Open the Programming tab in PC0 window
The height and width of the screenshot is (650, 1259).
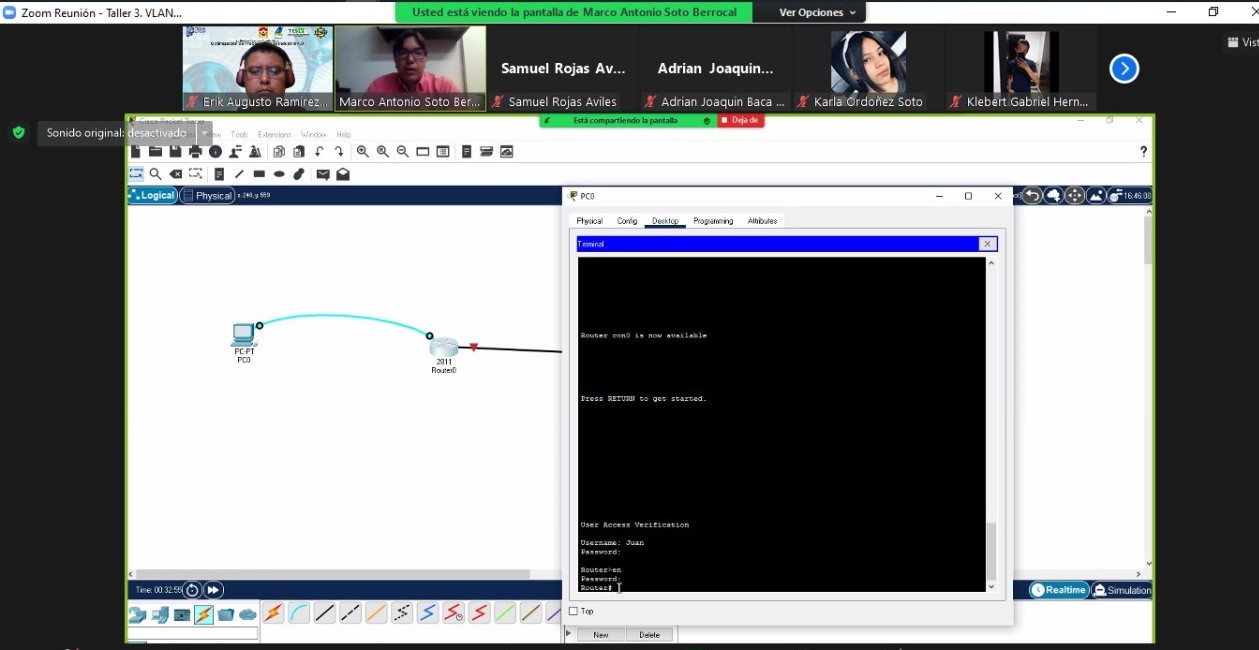point(713,221)
